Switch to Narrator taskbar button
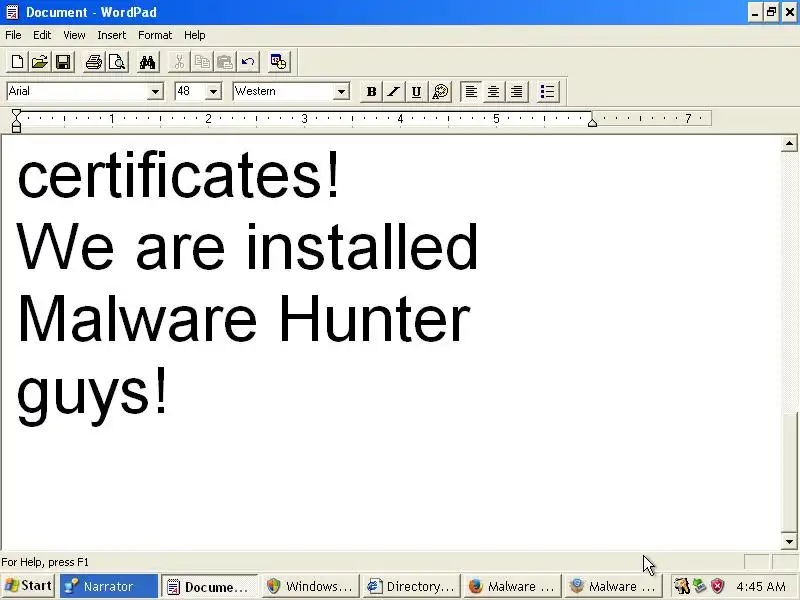 [x=109, y=586]
